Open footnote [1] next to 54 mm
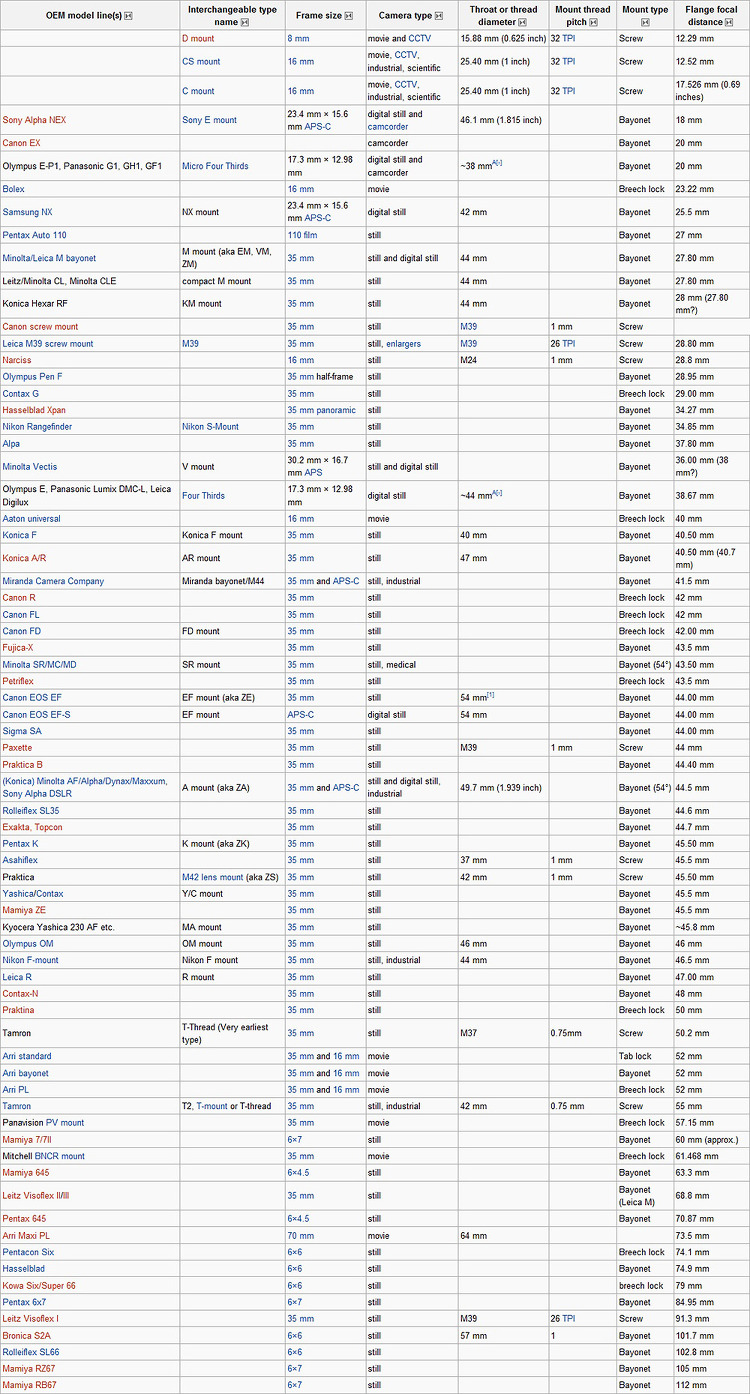 pyautogui.click(x=491, y=695)
